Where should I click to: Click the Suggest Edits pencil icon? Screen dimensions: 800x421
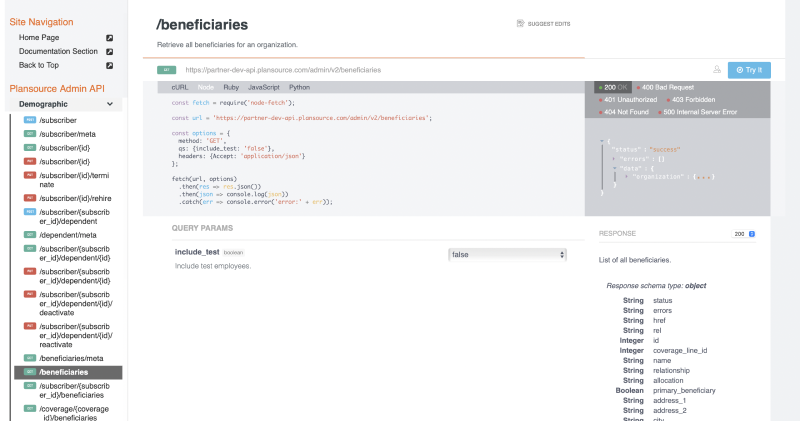[520, 23]
